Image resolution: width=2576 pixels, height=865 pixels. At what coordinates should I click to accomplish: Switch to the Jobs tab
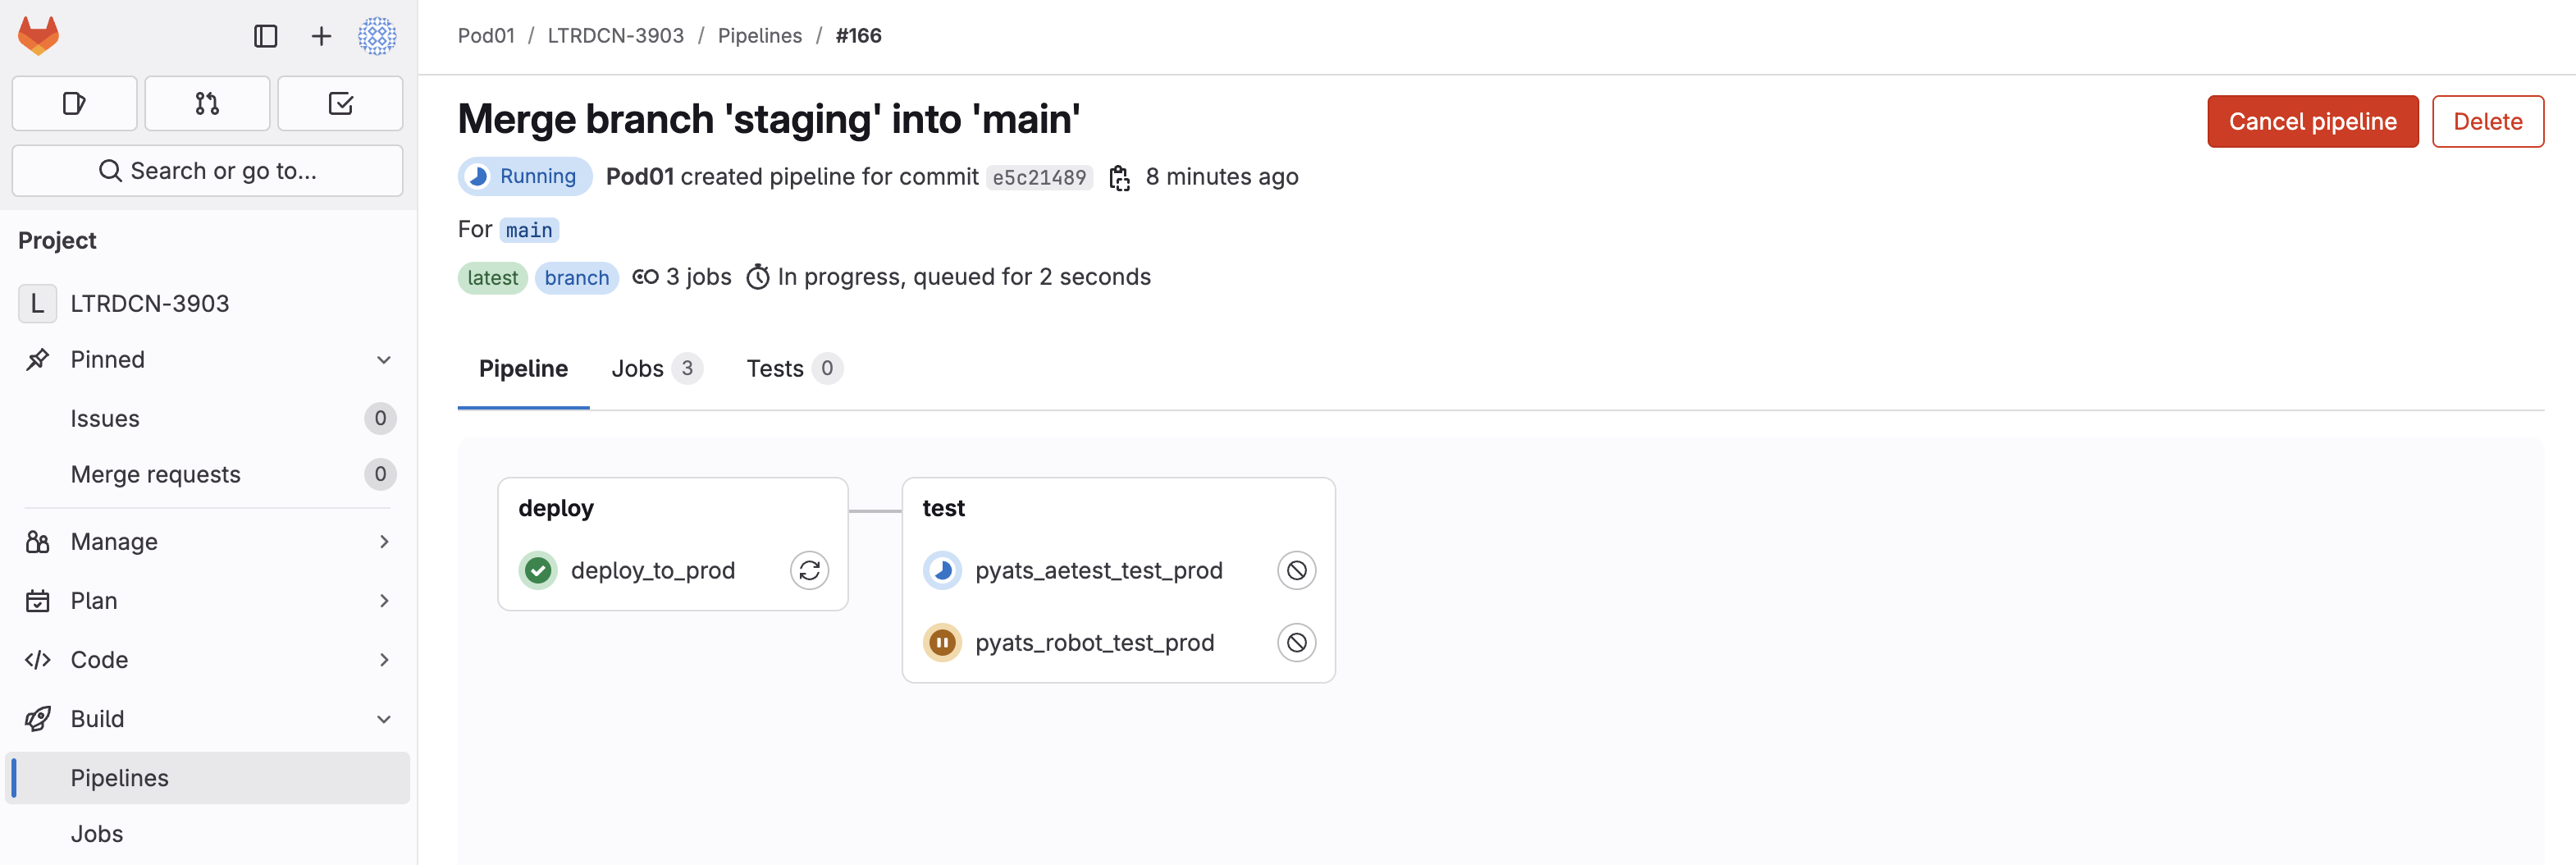coord(655,369)
